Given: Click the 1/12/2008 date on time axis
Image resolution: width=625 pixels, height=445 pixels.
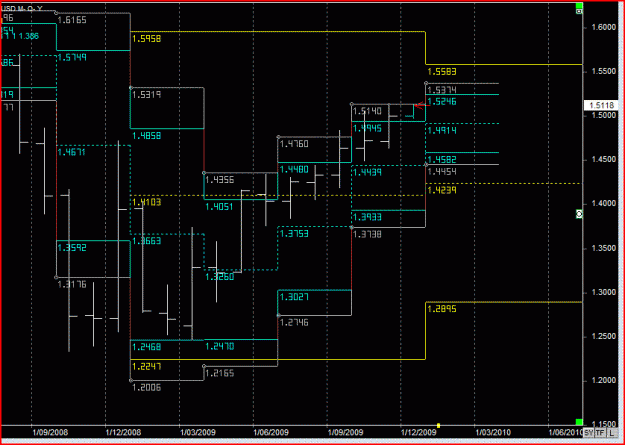Looking at the screenshot, I should click(124, 433).
